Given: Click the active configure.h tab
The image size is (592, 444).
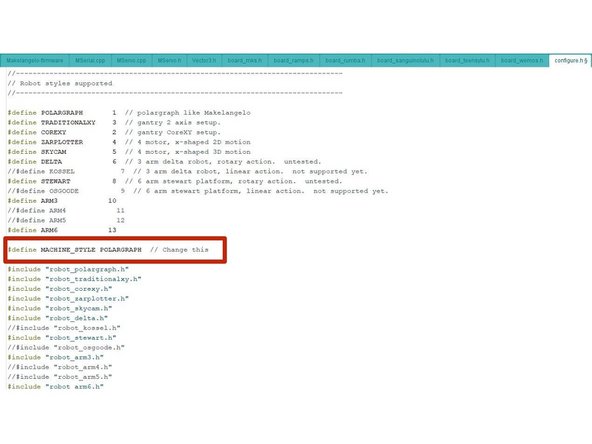Looking at the screenshot, I should coord(570,60).
